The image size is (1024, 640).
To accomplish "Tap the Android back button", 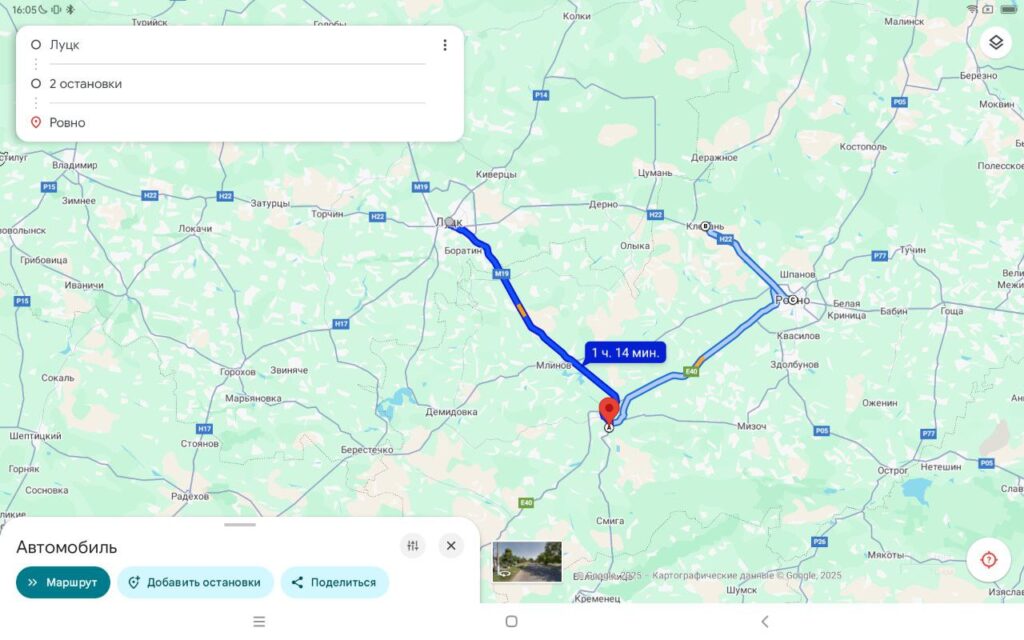I will (765, 621).
